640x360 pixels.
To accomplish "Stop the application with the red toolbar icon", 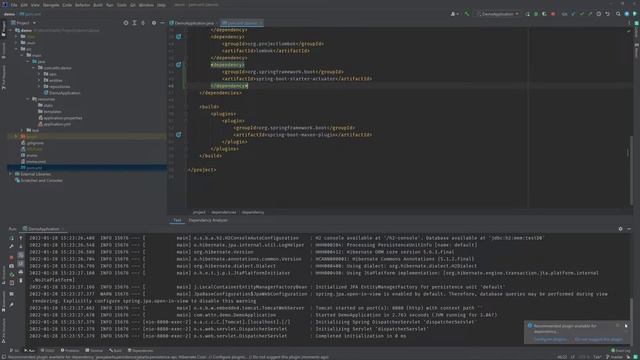I will pos(553,14).
